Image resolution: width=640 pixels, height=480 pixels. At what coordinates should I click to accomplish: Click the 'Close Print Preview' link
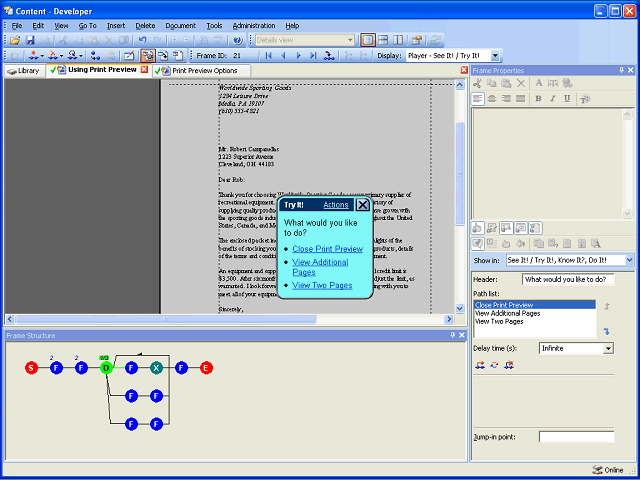tap(327, 249)
